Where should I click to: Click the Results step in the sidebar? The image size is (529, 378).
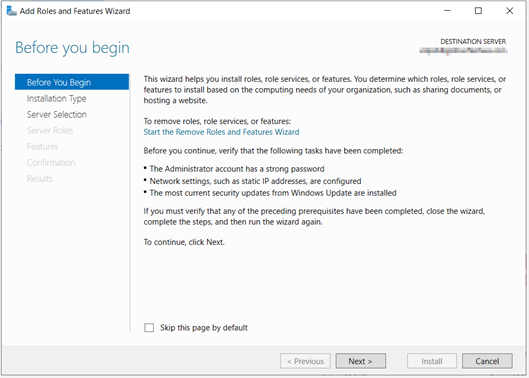pyautogui.click(x=40, y=179)
